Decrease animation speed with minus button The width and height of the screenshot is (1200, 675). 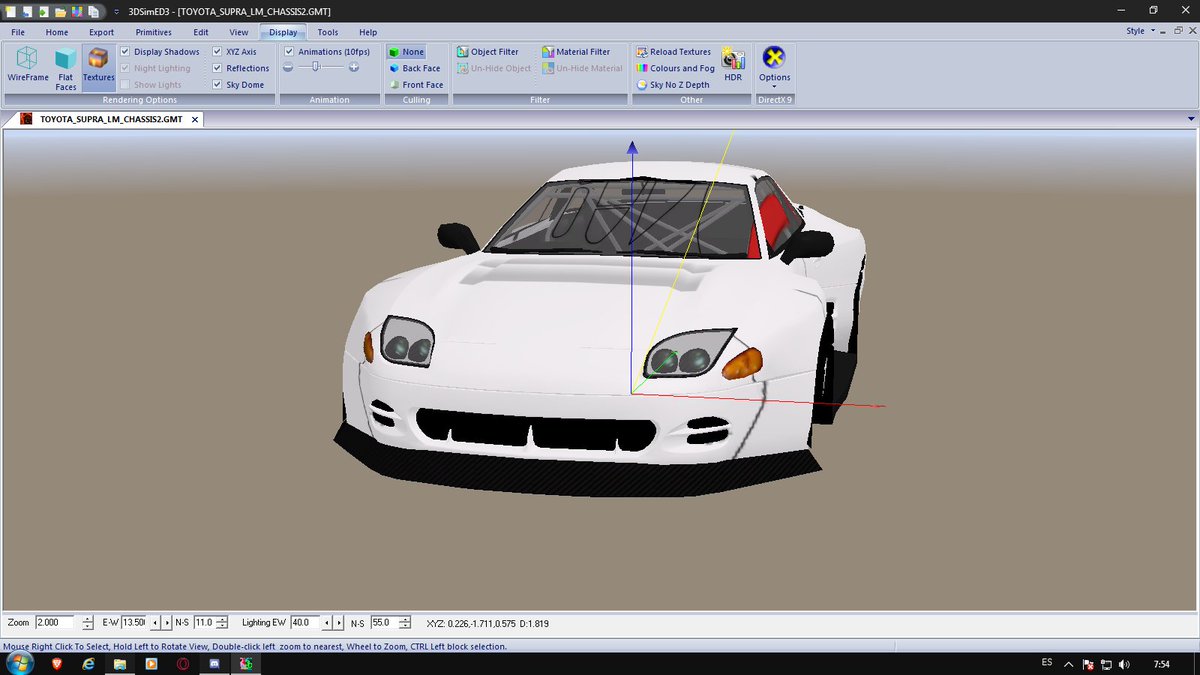pos(288,67)
